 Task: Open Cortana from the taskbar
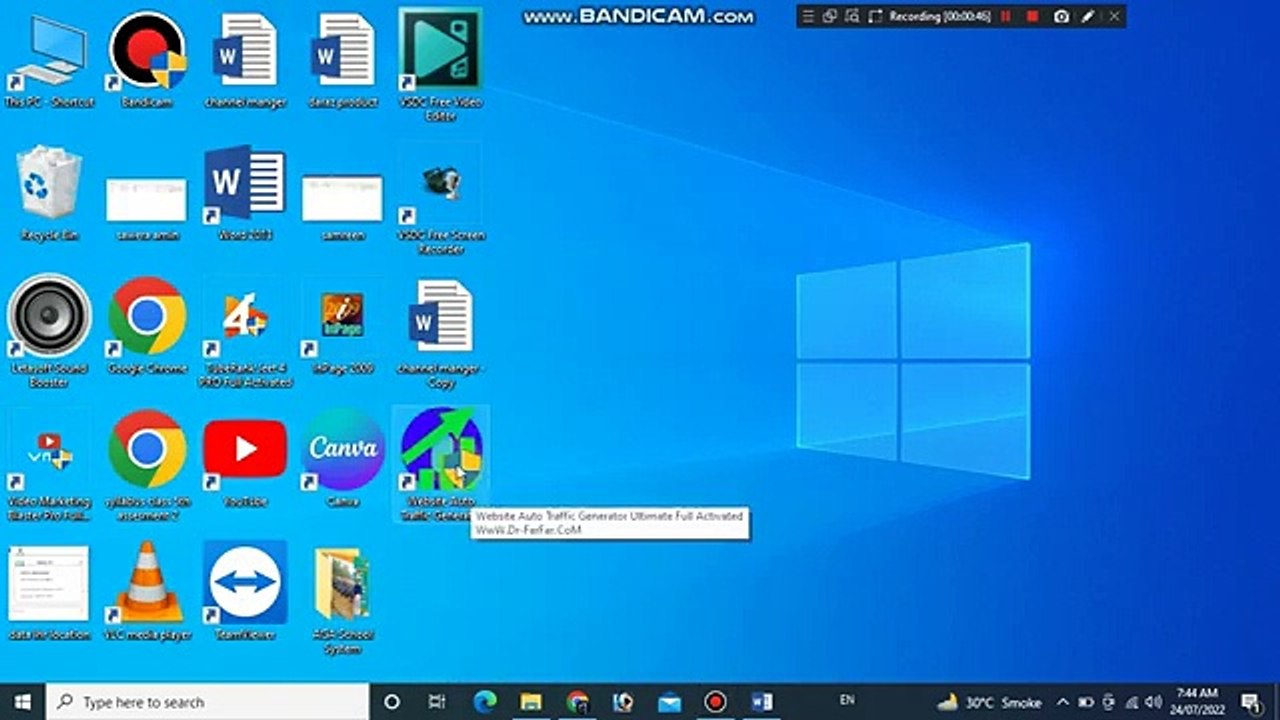click(x=392, y=702)
